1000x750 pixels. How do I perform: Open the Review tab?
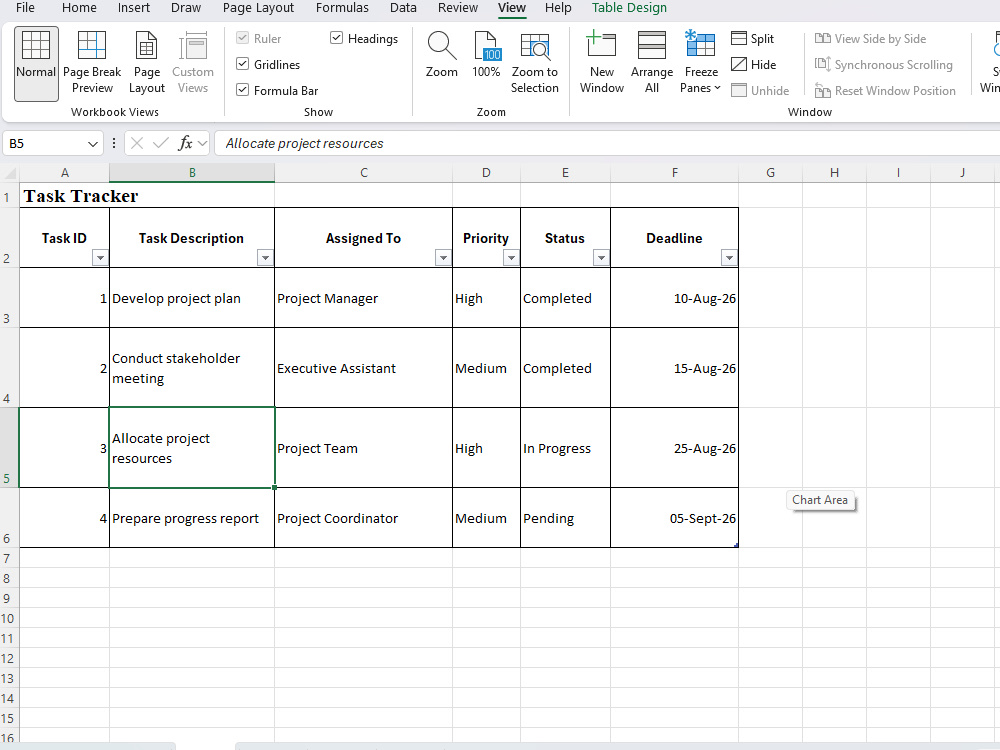coord(458,8)
